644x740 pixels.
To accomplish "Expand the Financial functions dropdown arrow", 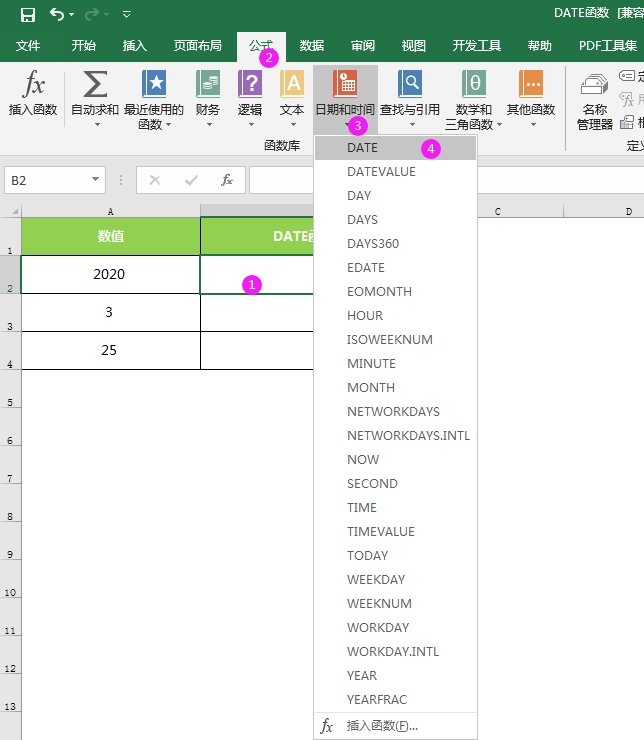I will click(x=209, y=125).
